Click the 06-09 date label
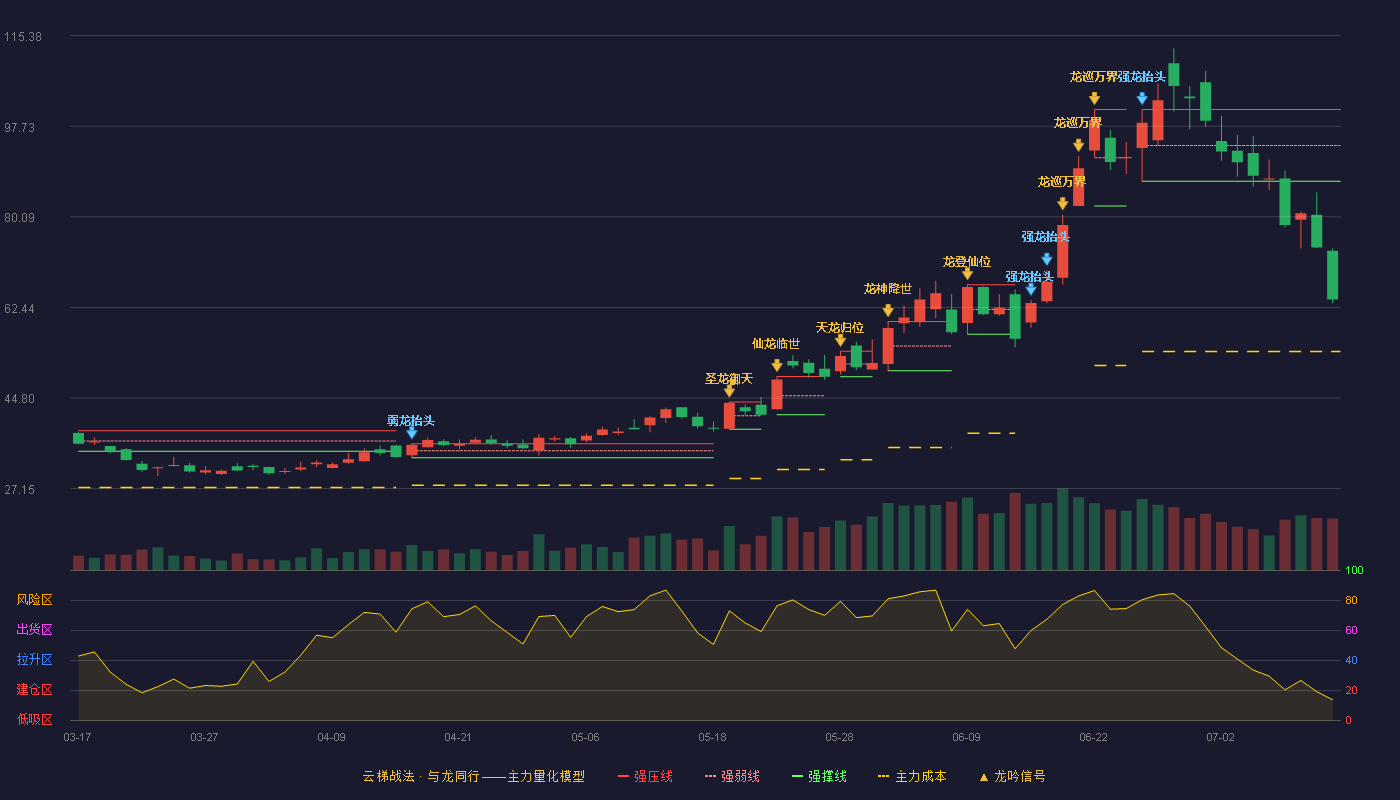The height and width of the screenshot is (800, 1400). [x=966, y=737]
